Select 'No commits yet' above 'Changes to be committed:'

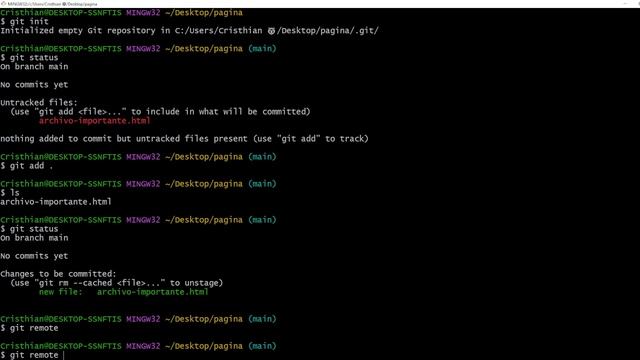click(x=34, y=256)
